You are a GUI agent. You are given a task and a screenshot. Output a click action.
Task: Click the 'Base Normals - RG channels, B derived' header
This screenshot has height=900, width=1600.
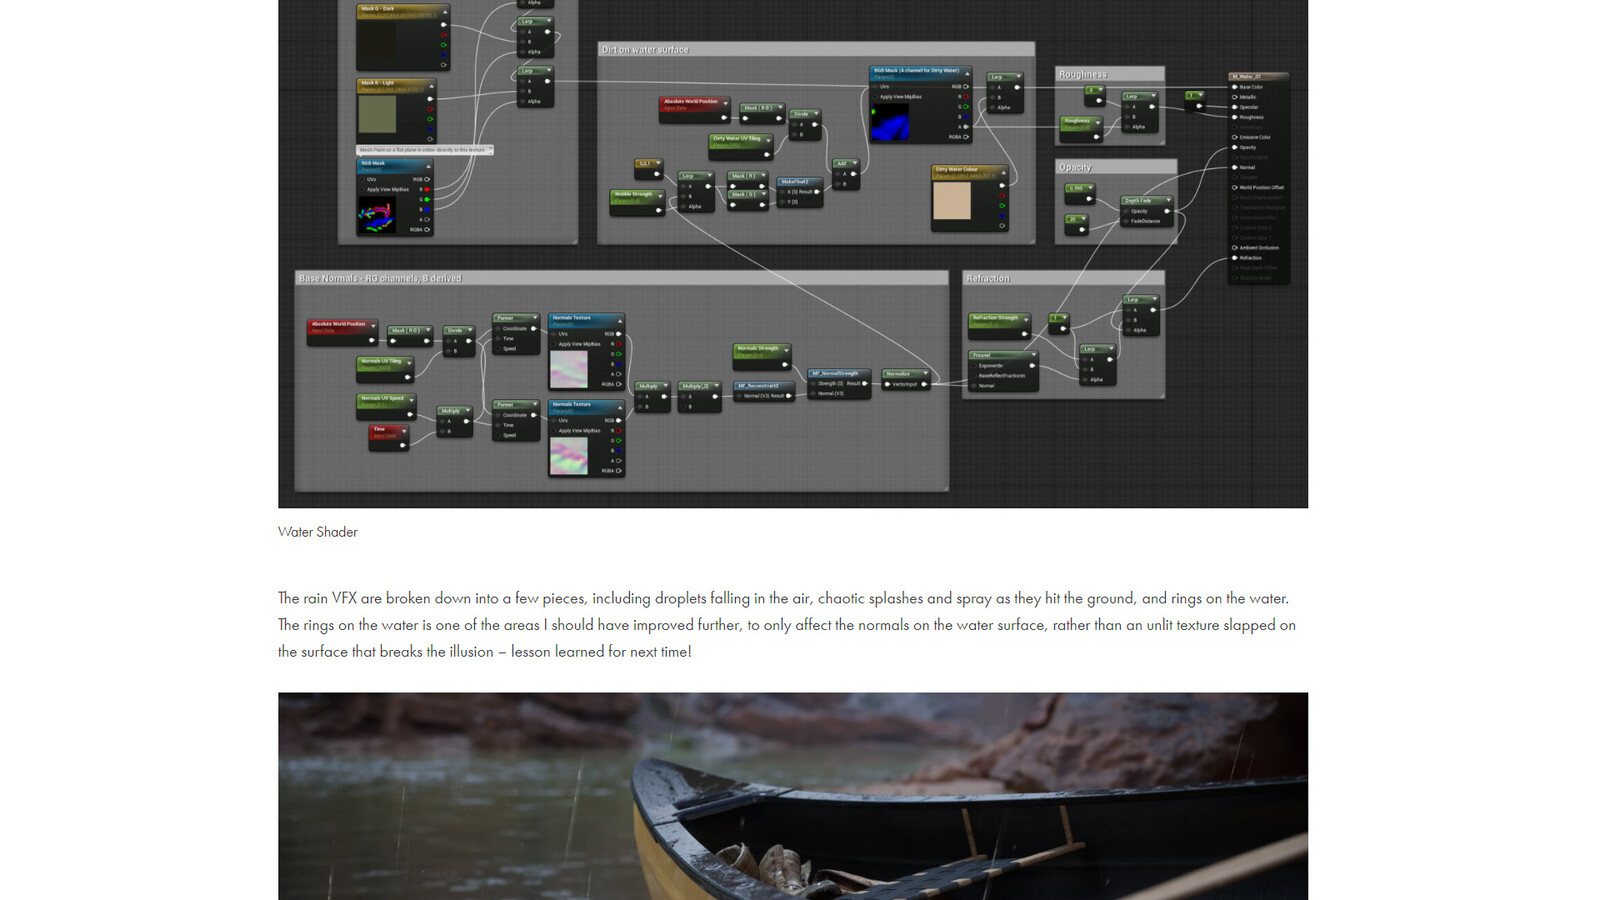pyautogui.click(x=622, y=278)
